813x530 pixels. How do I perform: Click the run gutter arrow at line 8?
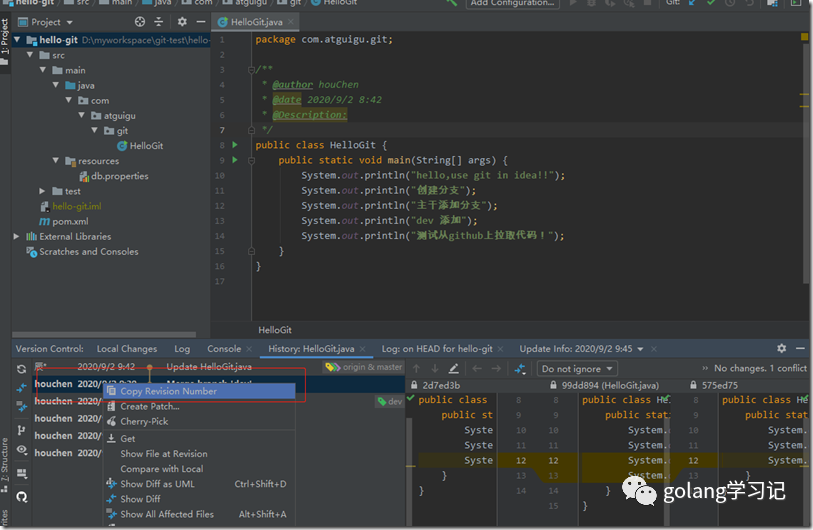[x=235, y=145]
